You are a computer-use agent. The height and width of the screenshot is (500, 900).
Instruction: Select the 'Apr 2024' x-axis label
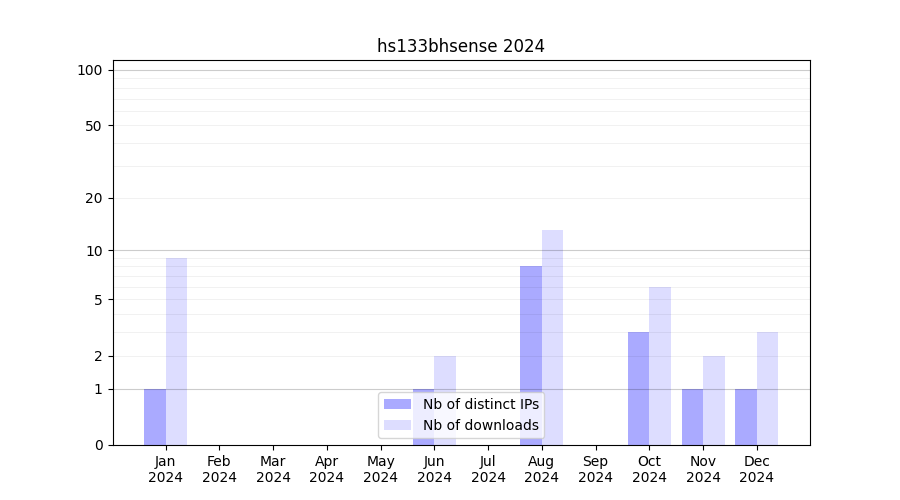click(x=327, y=469)
